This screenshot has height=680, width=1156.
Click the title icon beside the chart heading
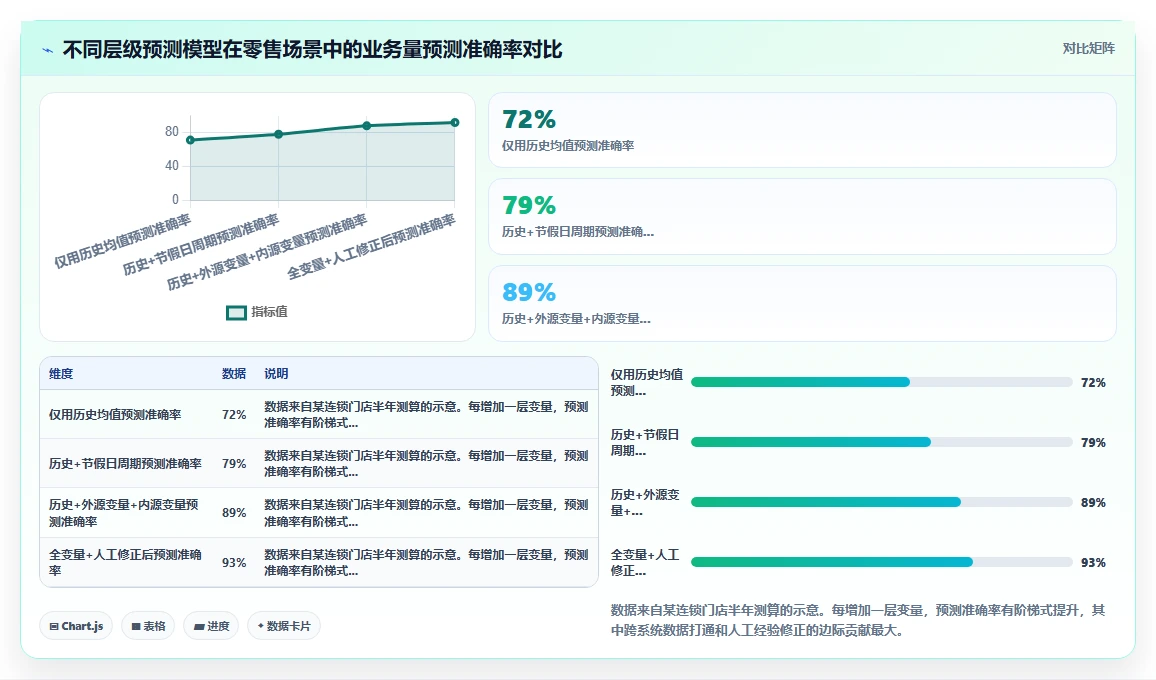click(x=48, y=50)
